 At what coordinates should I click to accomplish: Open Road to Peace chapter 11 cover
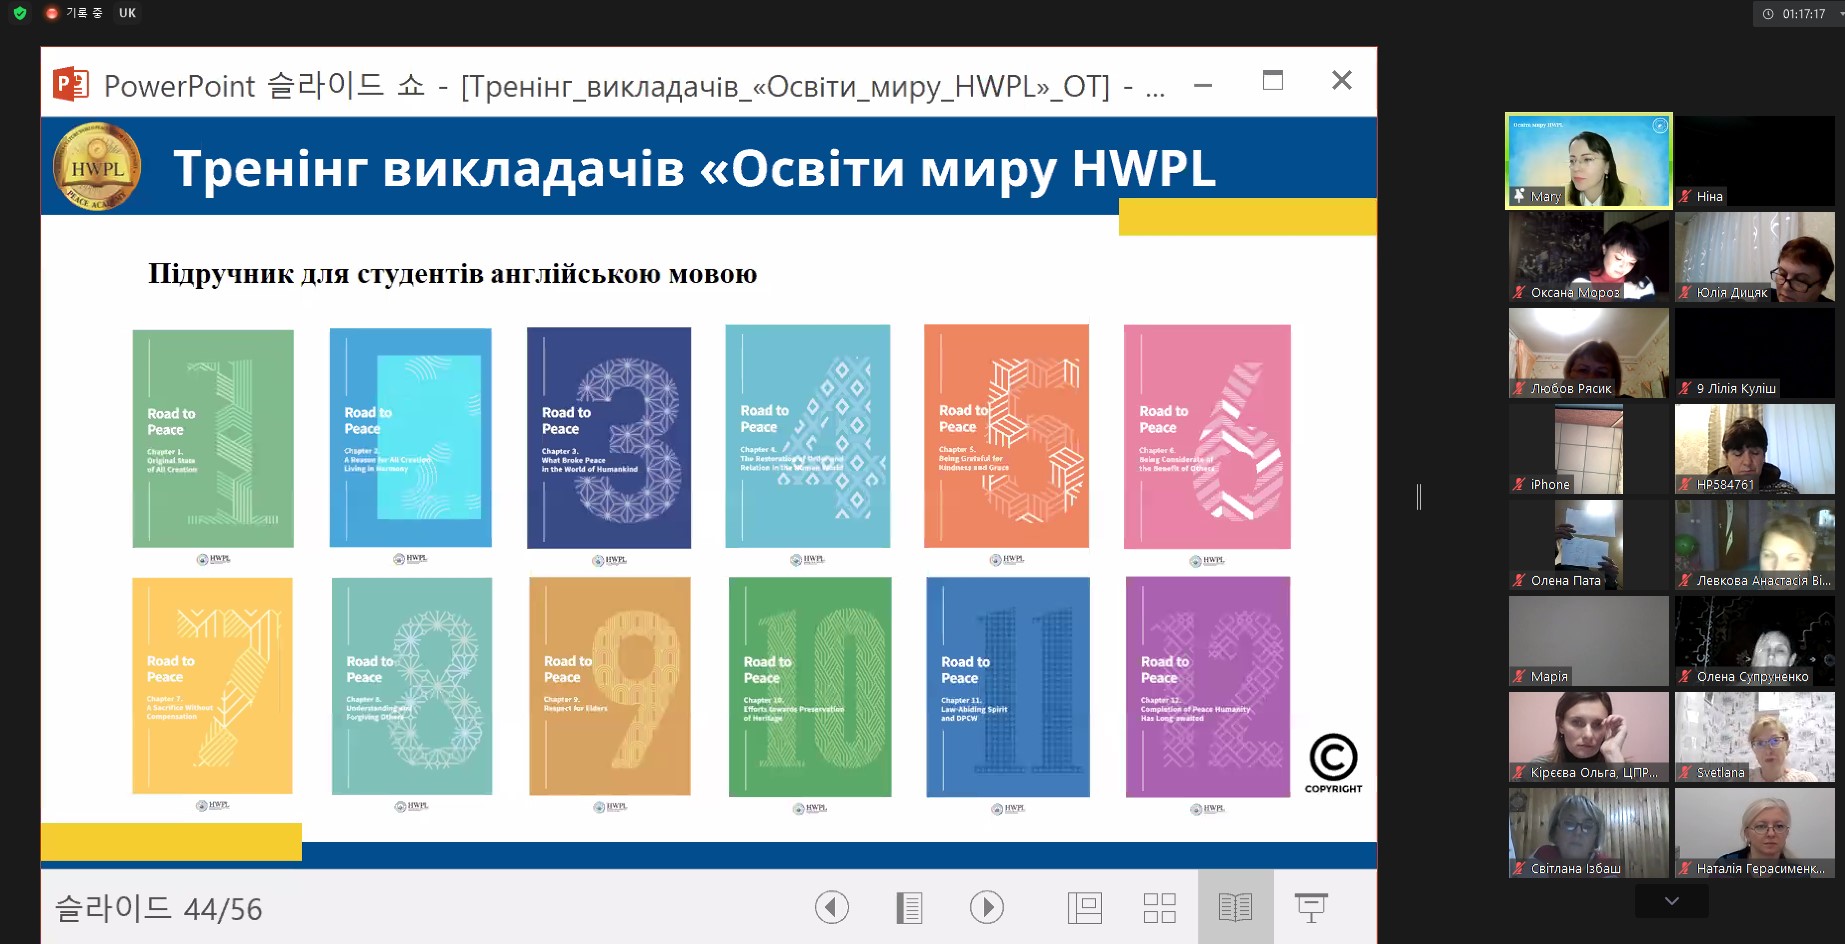click(x=1008, y=687)
